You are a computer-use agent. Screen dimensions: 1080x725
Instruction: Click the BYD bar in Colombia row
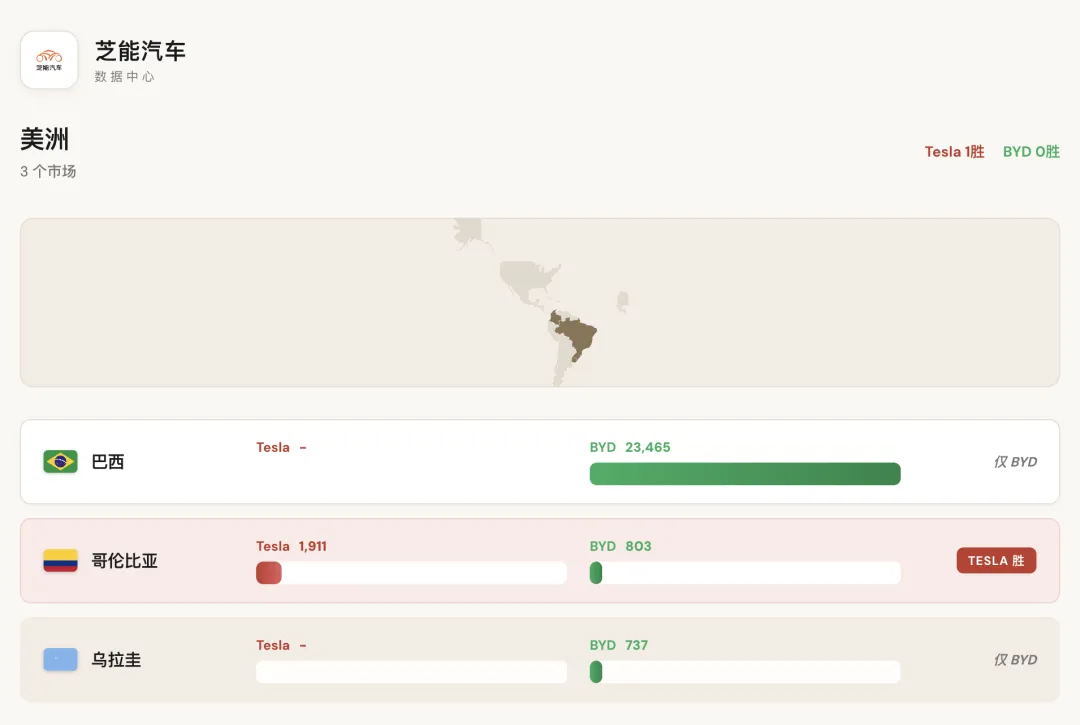[x=596, y=573]
